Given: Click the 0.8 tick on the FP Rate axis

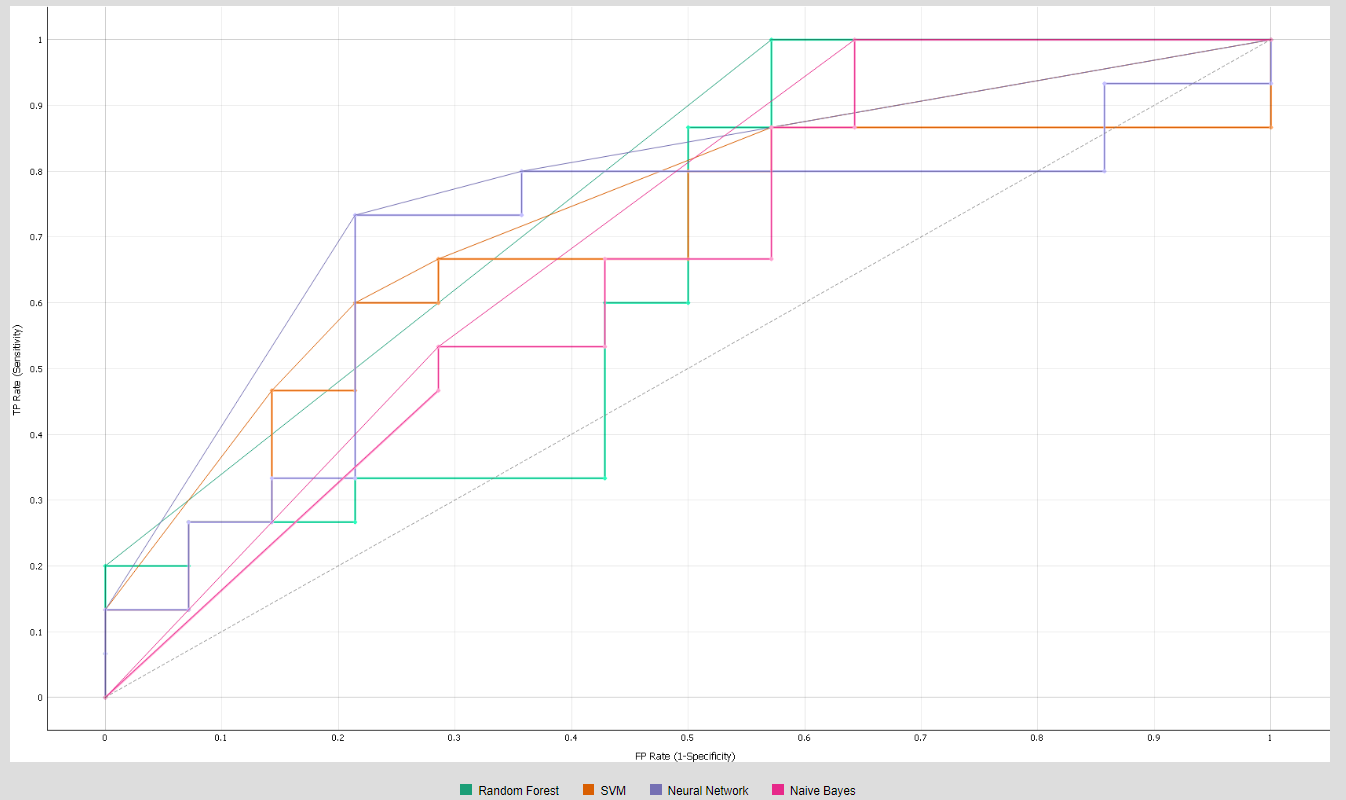Looking at the screenshot, I should pyautogui.click(x=1037, y=737).
